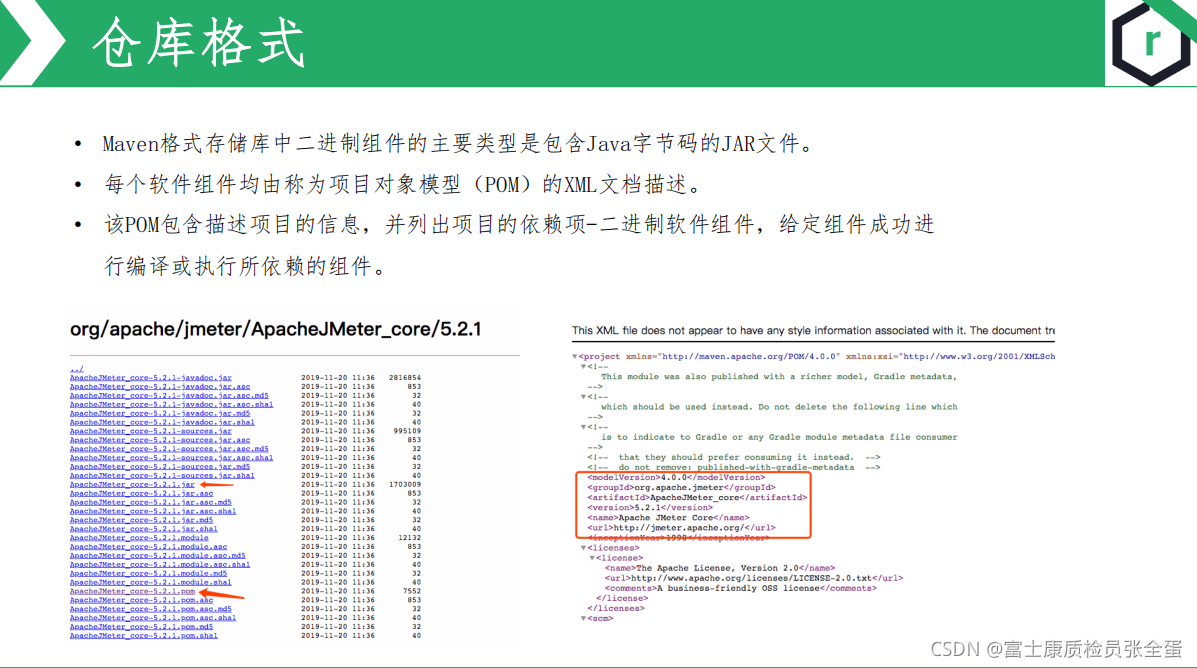Click the <url>http://jmeter.apache.org/ line
This screenshot has height=668, width=1197.
(681, 528)
